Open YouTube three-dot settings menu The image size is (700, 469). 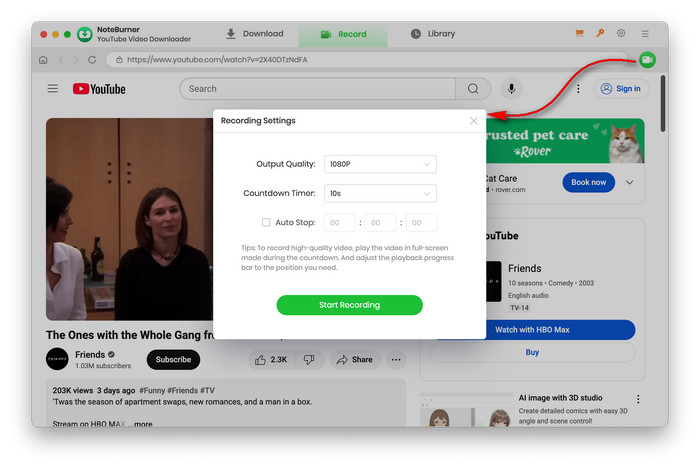578,89
